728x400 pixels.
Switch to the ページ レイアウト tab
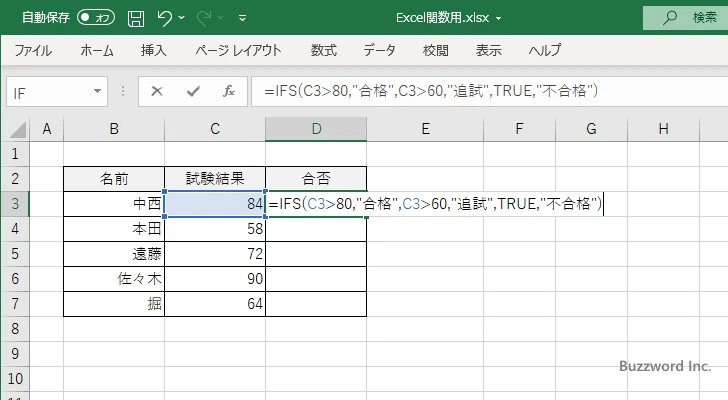238,50
